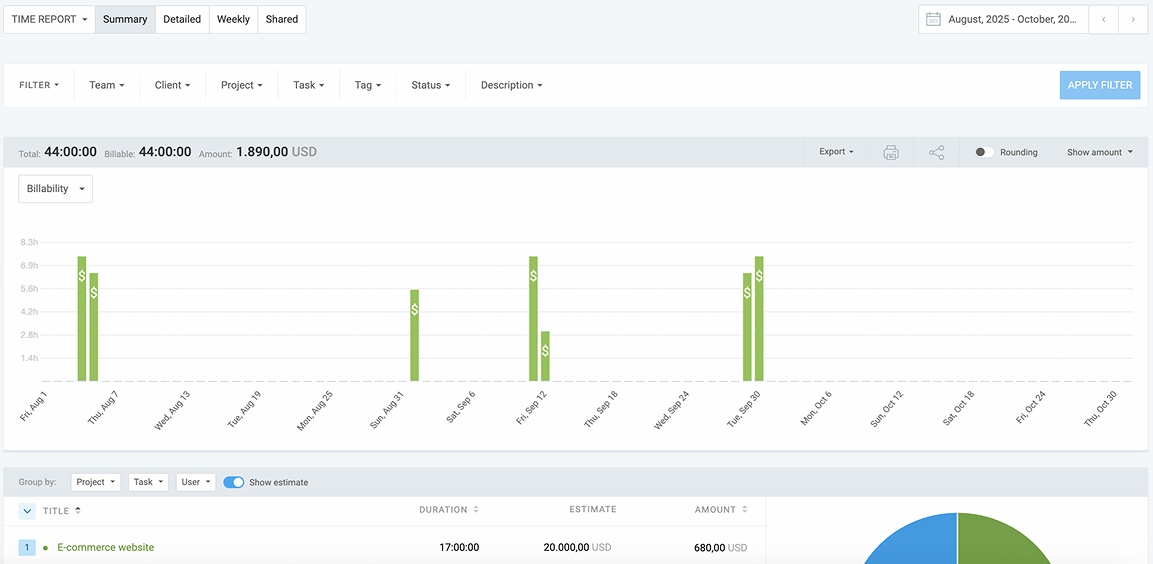Toggle the Rounding switch

pos(984,152)
